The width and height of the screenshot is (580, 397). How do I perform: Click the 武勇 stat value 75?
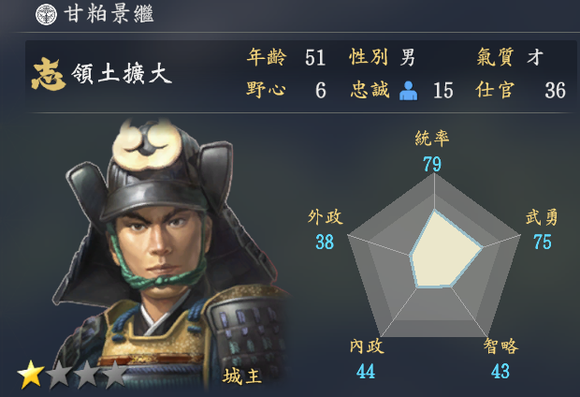[x=542, y=242]
